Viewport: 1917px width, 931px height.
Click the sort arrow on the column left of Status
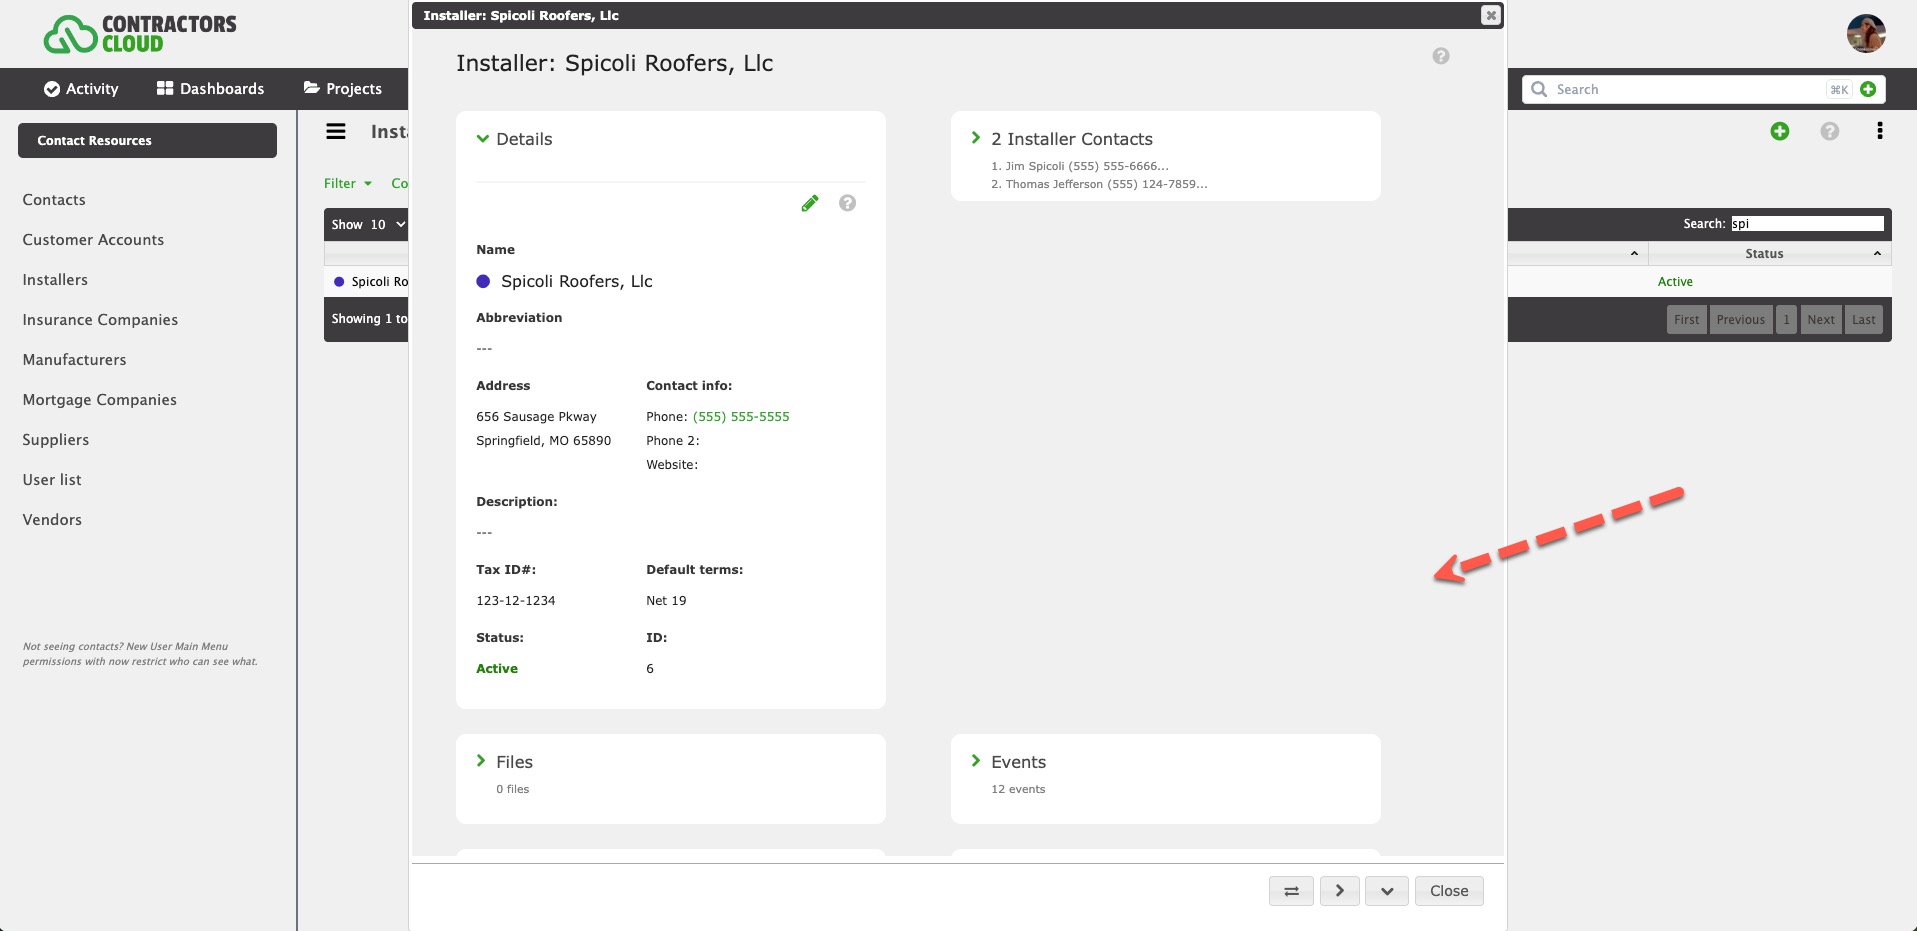(x=1634, y=254)
